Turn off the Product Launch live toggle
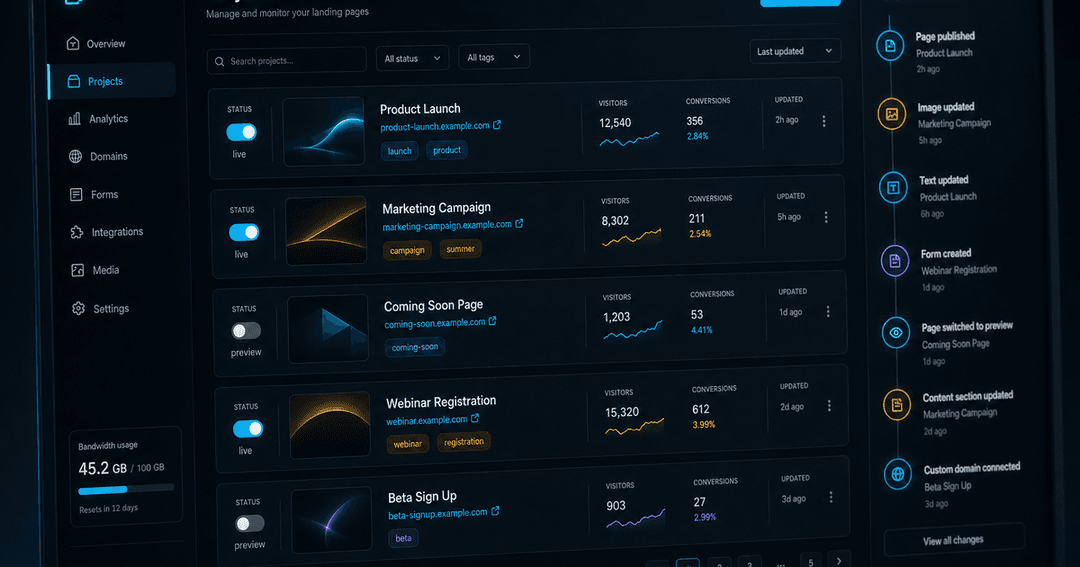The width and height of the screenshot is (1080, 567). 242,132
